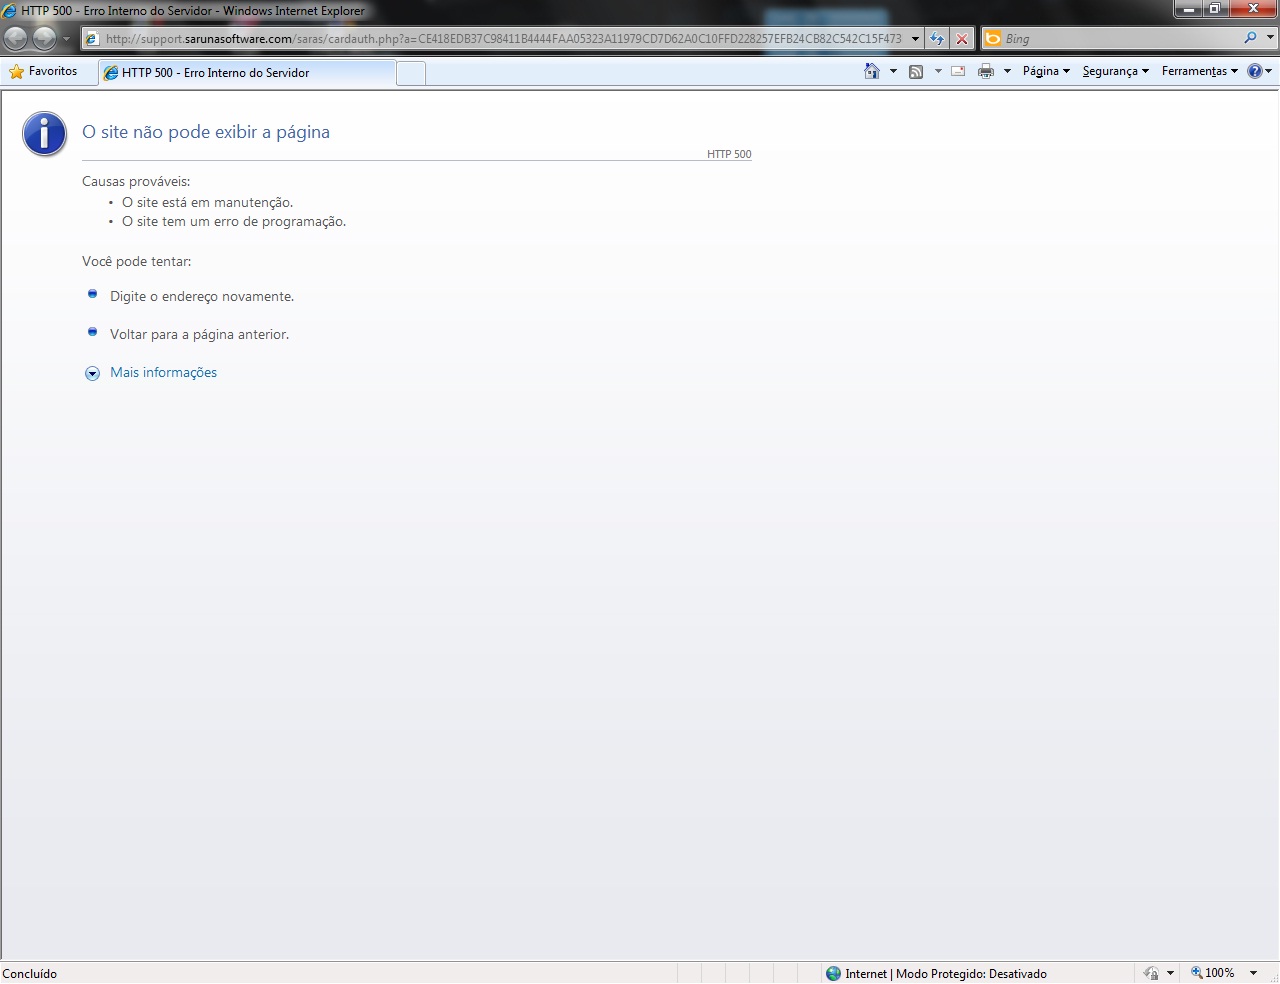Click the privacy/lock icon in status bar
Viewport: 1280px width, 984px height.
tap(1151, 973)
